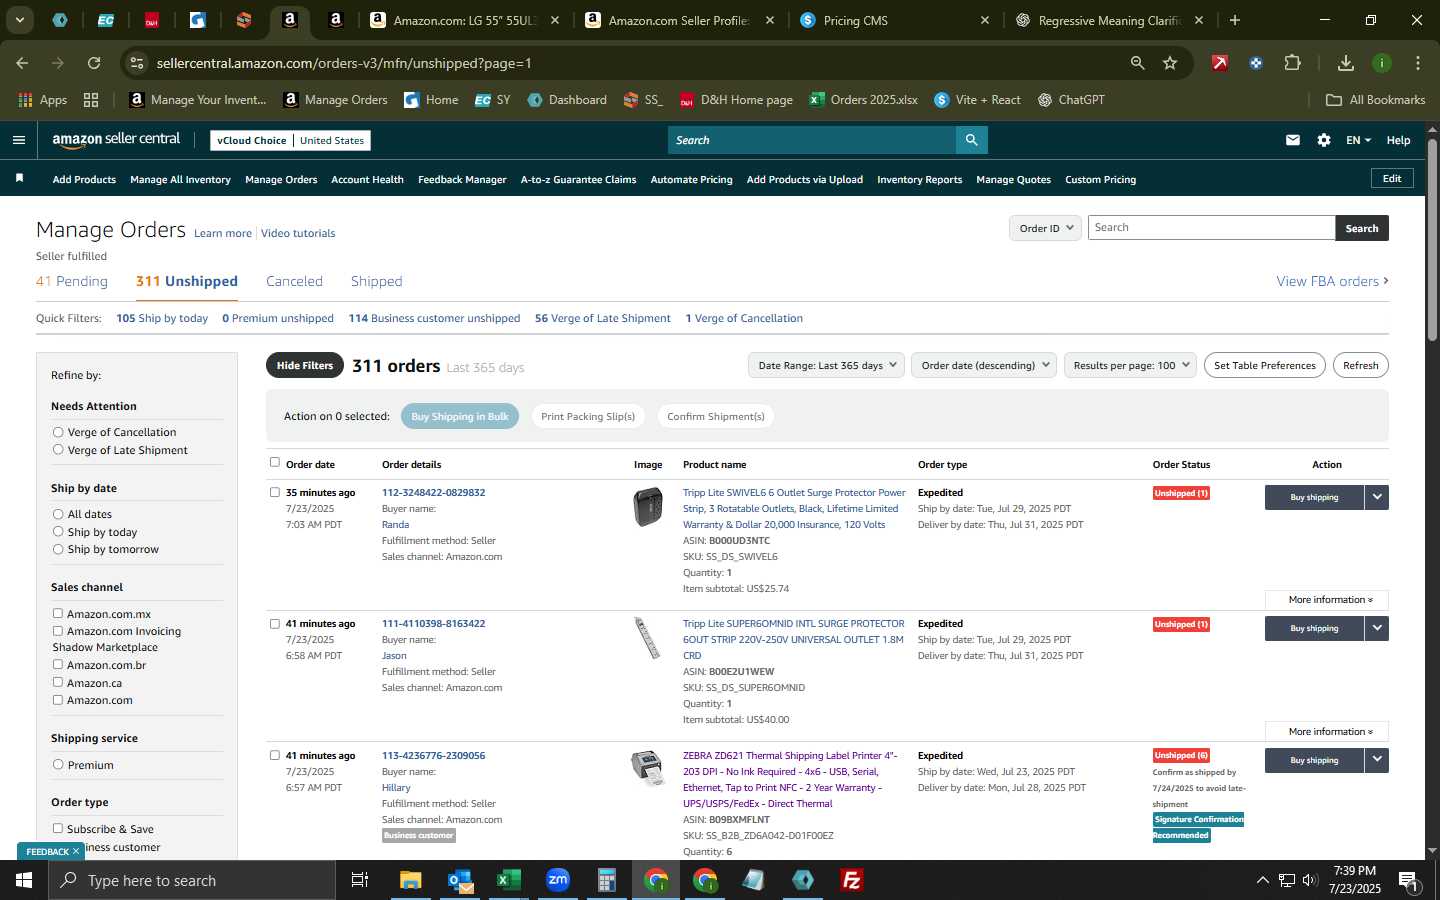Open Zoom from the taskbar
Viewport: 1440px width, 900px height.
pyautogui.click(x=558, y=880)
